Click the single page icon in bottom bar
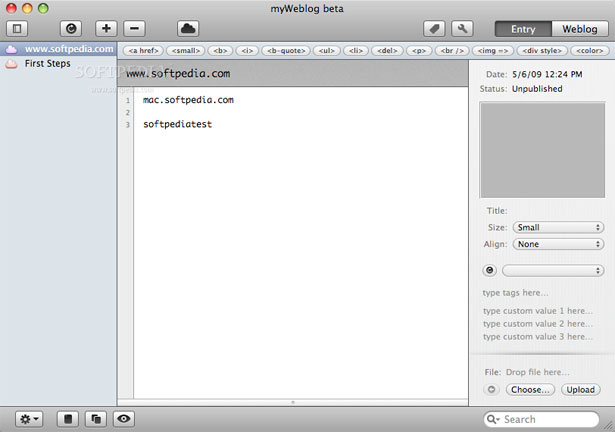The image size is (615, 432). pyautogui.click(x=68, y=419)
